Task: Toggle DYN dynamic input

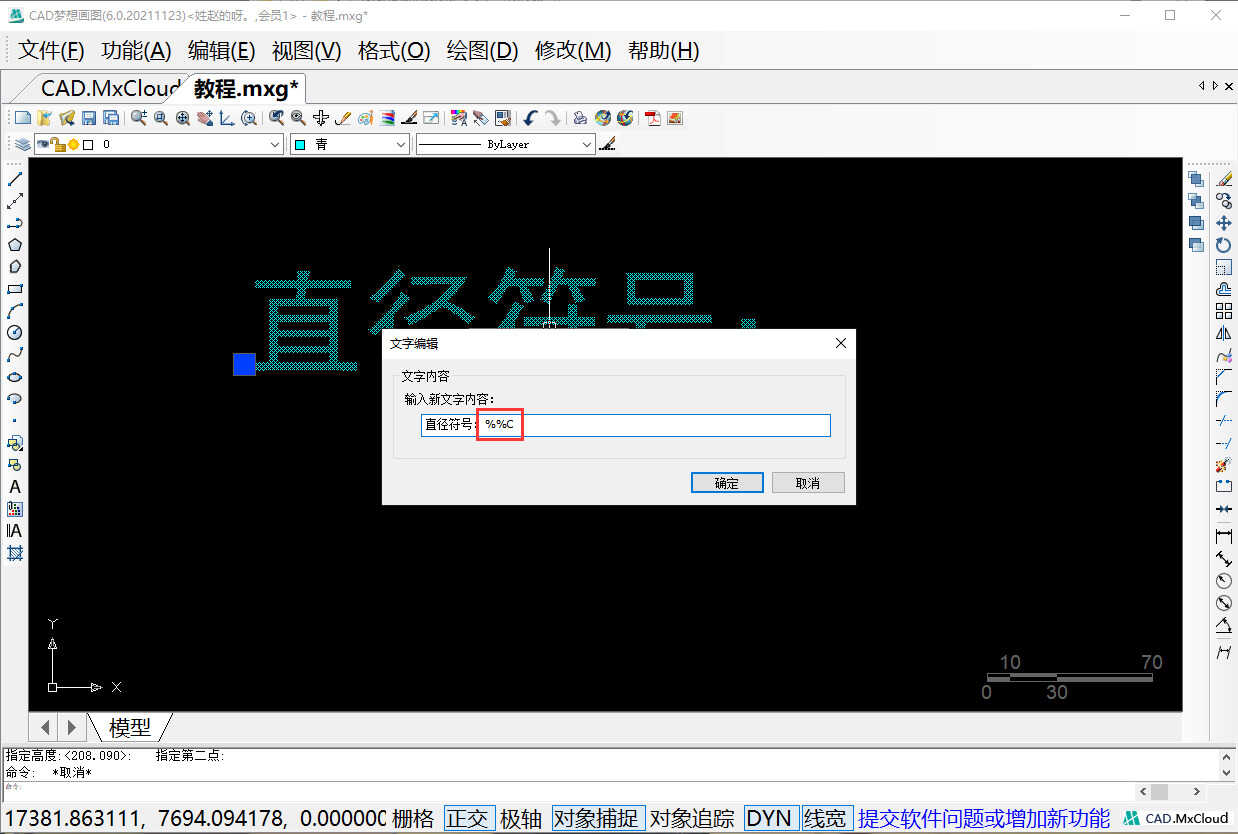Action: coord(769,819)
